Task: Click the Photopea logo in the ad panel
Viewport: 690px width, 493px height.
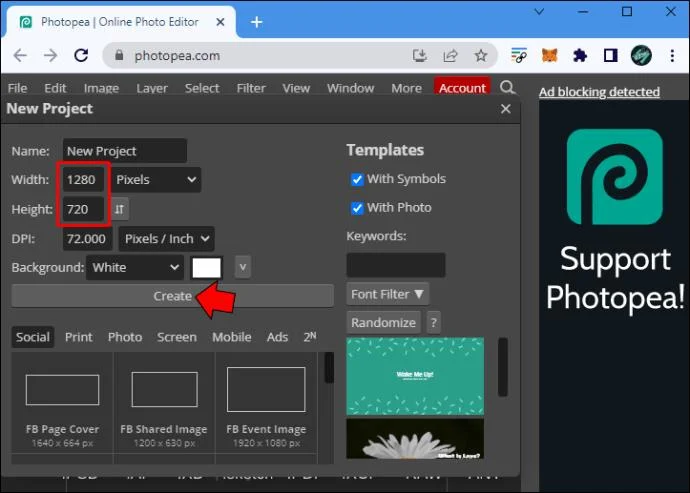Action: click(615, 177)
